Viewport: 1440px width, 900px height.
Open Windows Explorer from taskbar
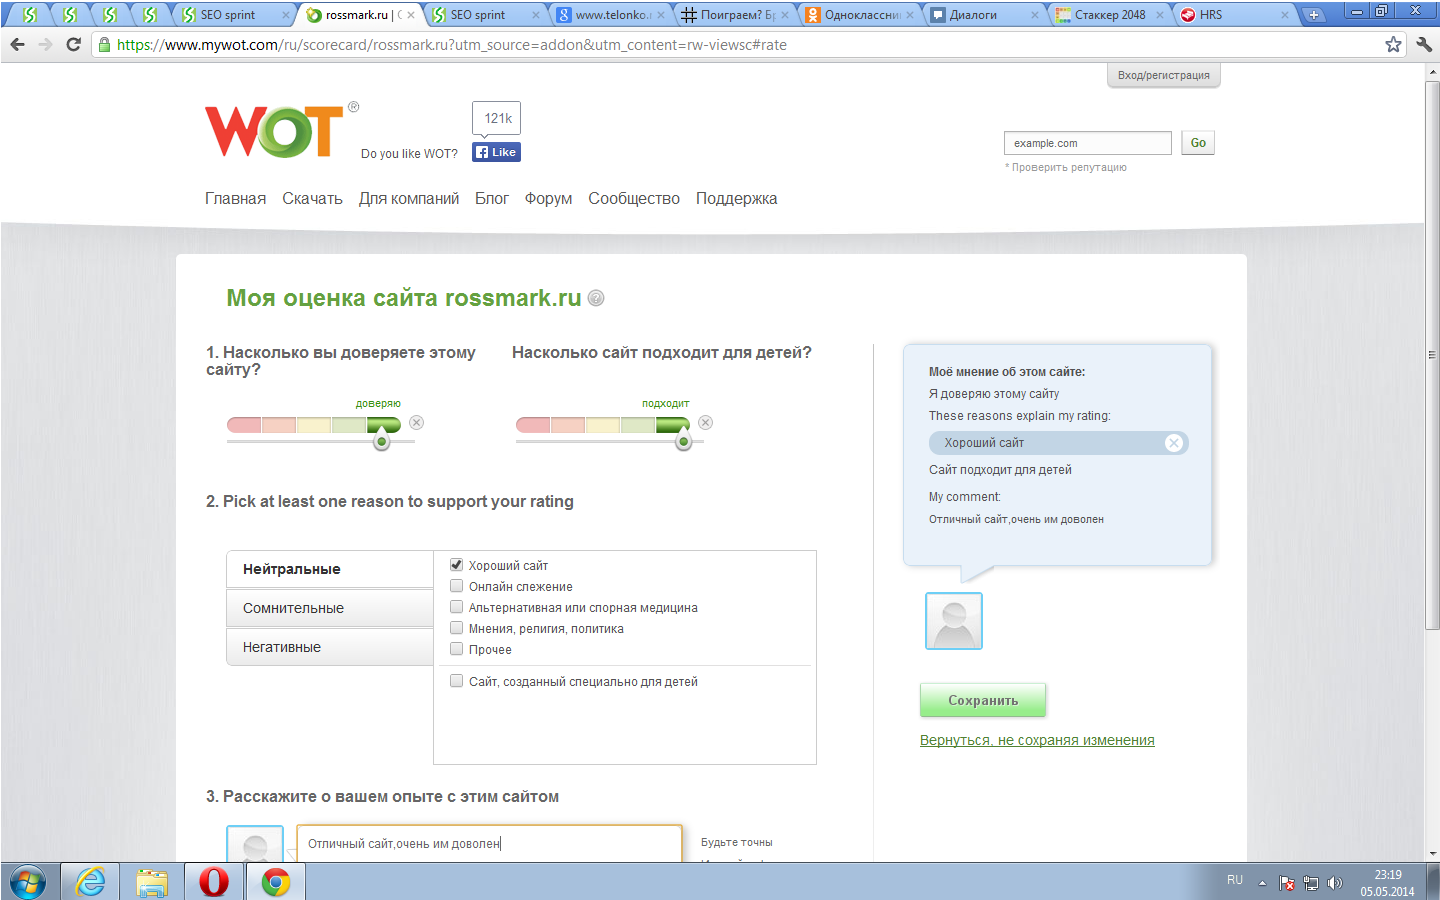click(x=152, y=882)
